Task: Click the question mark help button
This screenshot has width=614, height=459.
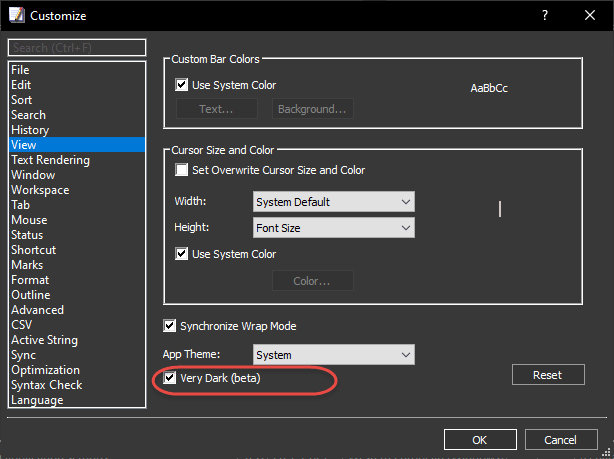Action: click(x=545, y=15)
